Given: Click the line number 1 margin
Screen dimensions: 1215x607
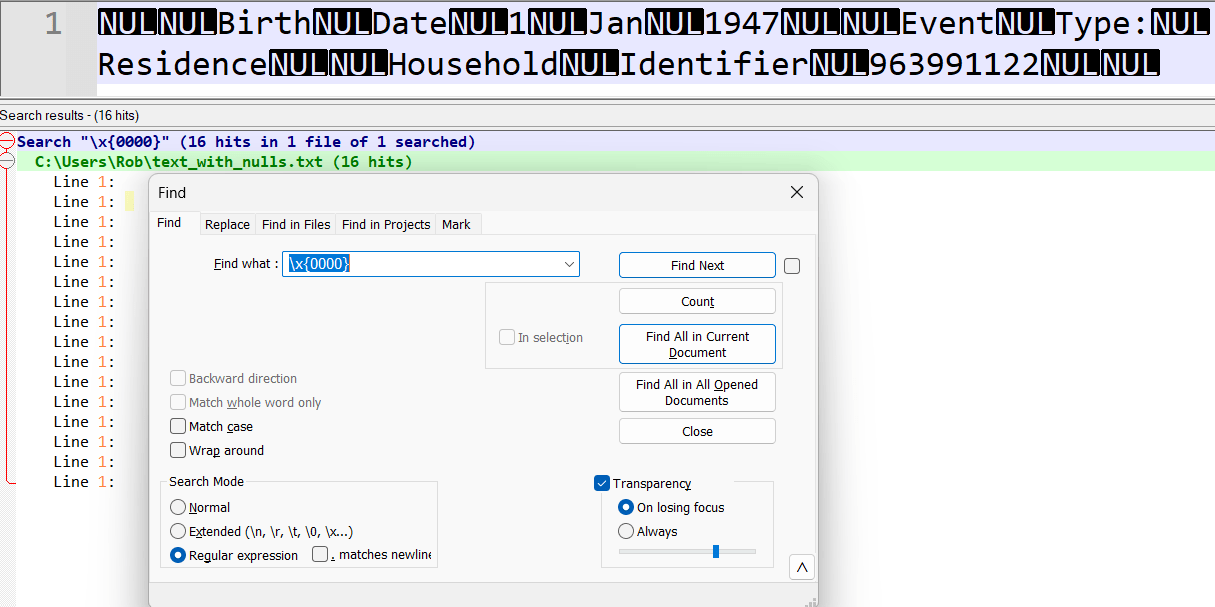Looking at the screenshot, I should pos(52,22).
